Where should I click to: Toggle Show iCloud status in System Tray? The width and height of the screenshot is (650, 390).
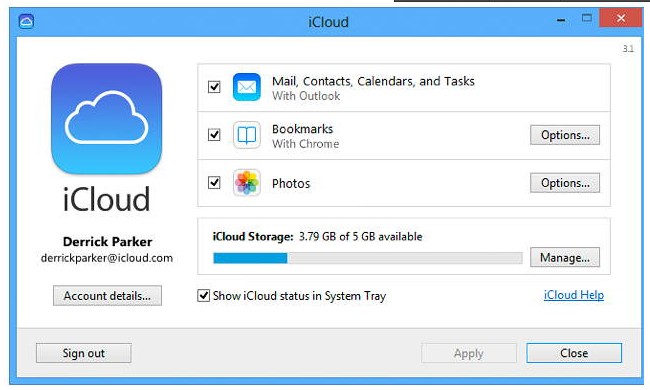pos(204,296)
